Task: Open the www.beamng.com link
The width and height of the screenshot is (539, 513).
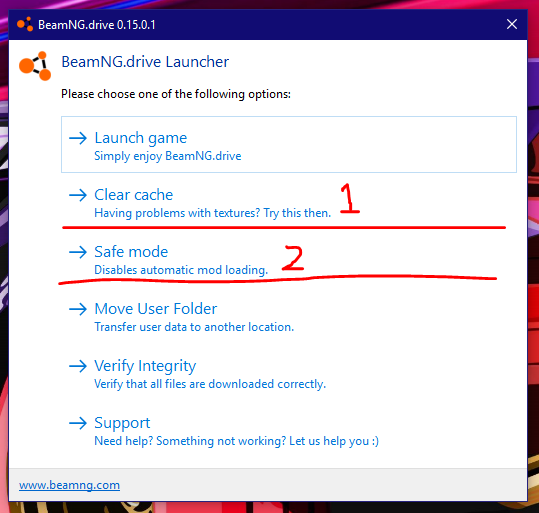Action: tap(69, 485)
